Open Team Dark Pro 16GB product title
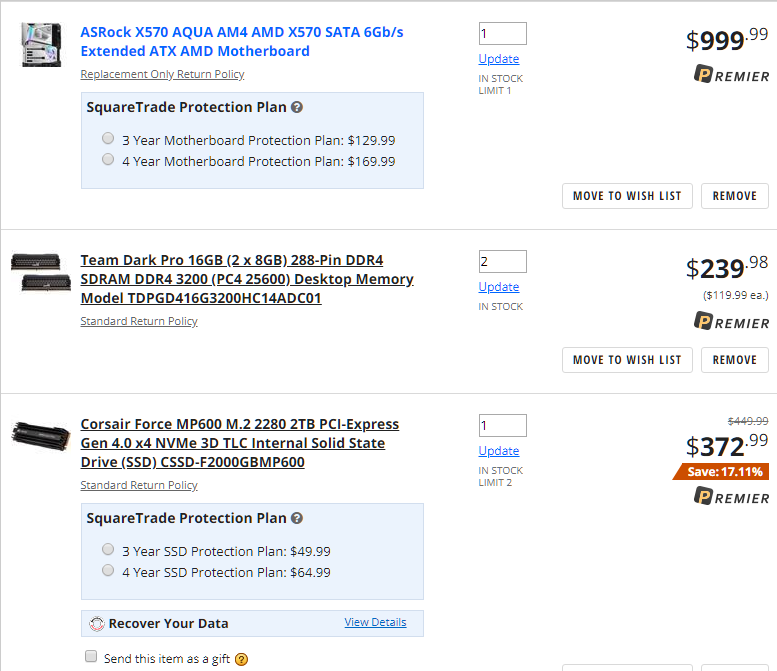The height and width of the screenshot is (671, 777). (247, 279)
